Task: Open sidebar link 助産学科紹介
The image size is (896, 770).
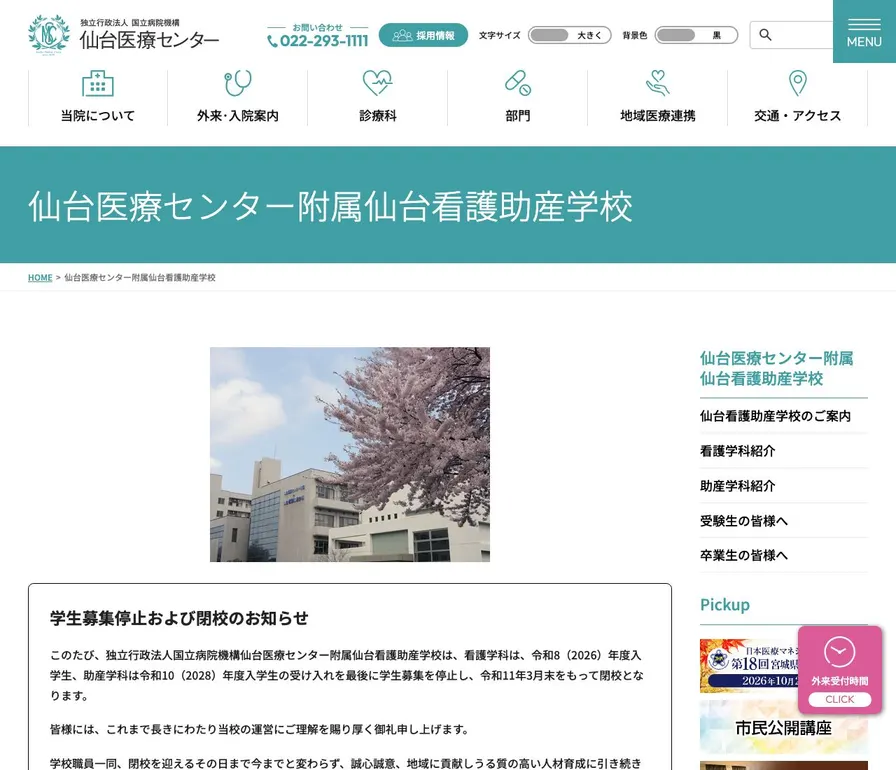Action: (783, 486)
